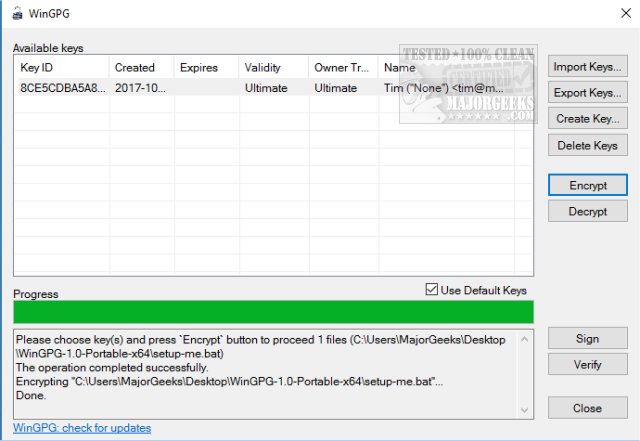
Task: Click 'The operation completed successfully.' log line
Action: coord(112,368)
